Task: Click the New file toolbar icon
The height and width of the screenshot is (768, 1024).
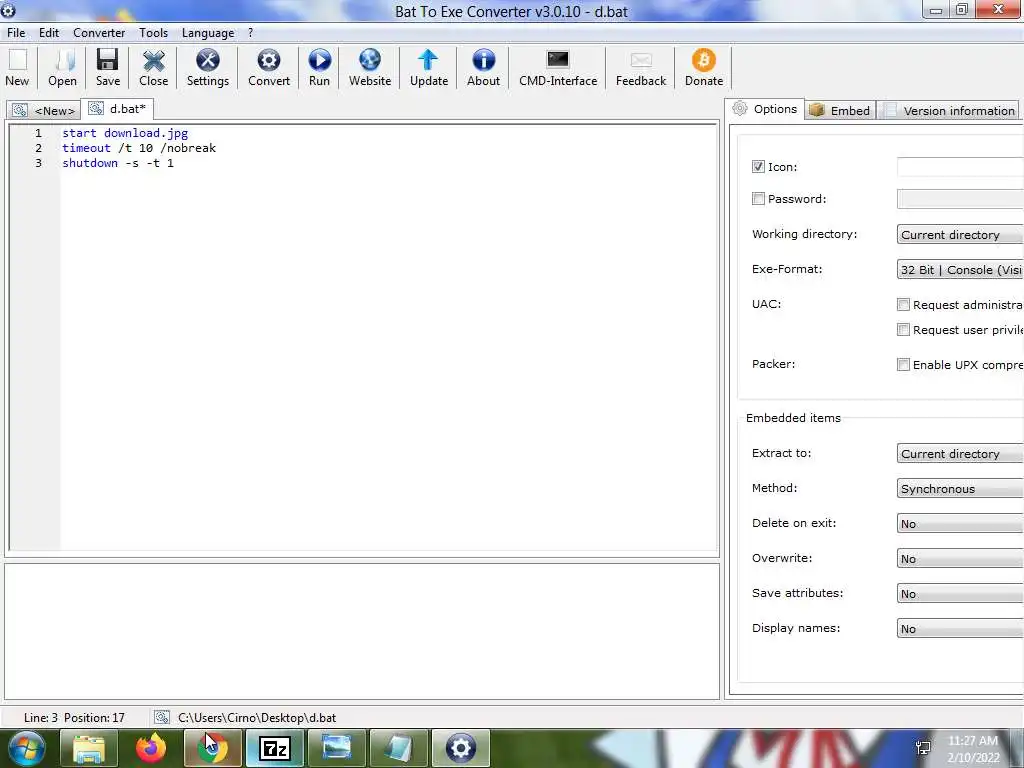Action: coord(18,67)
